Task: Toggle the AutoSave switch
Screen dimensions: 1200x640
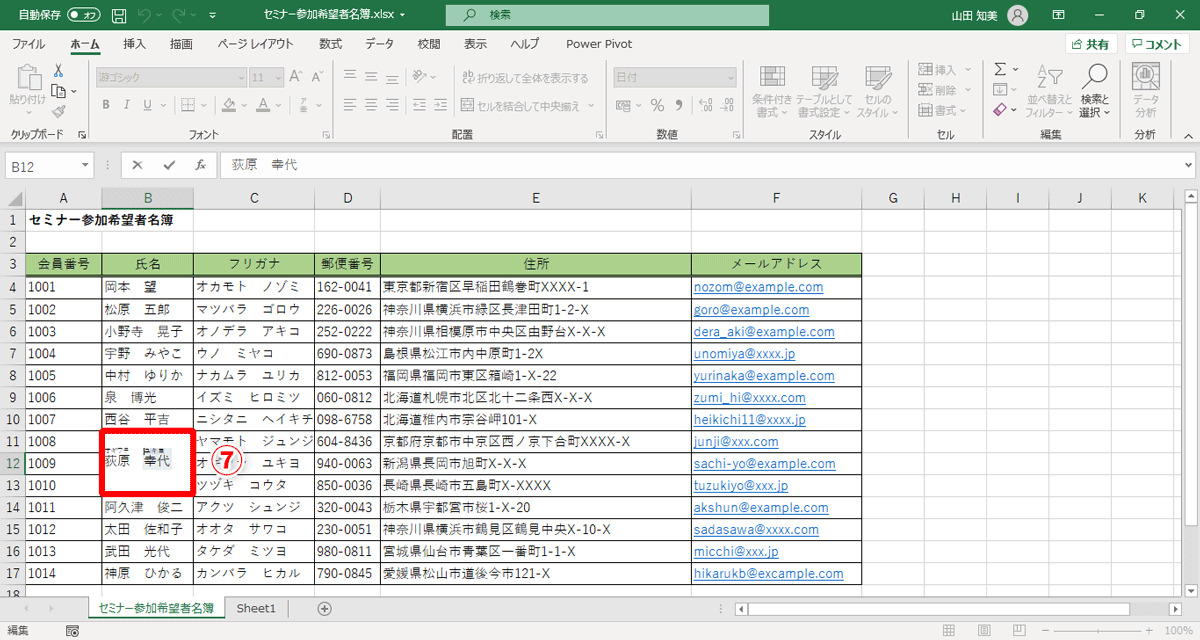Action: pos(85,16)
